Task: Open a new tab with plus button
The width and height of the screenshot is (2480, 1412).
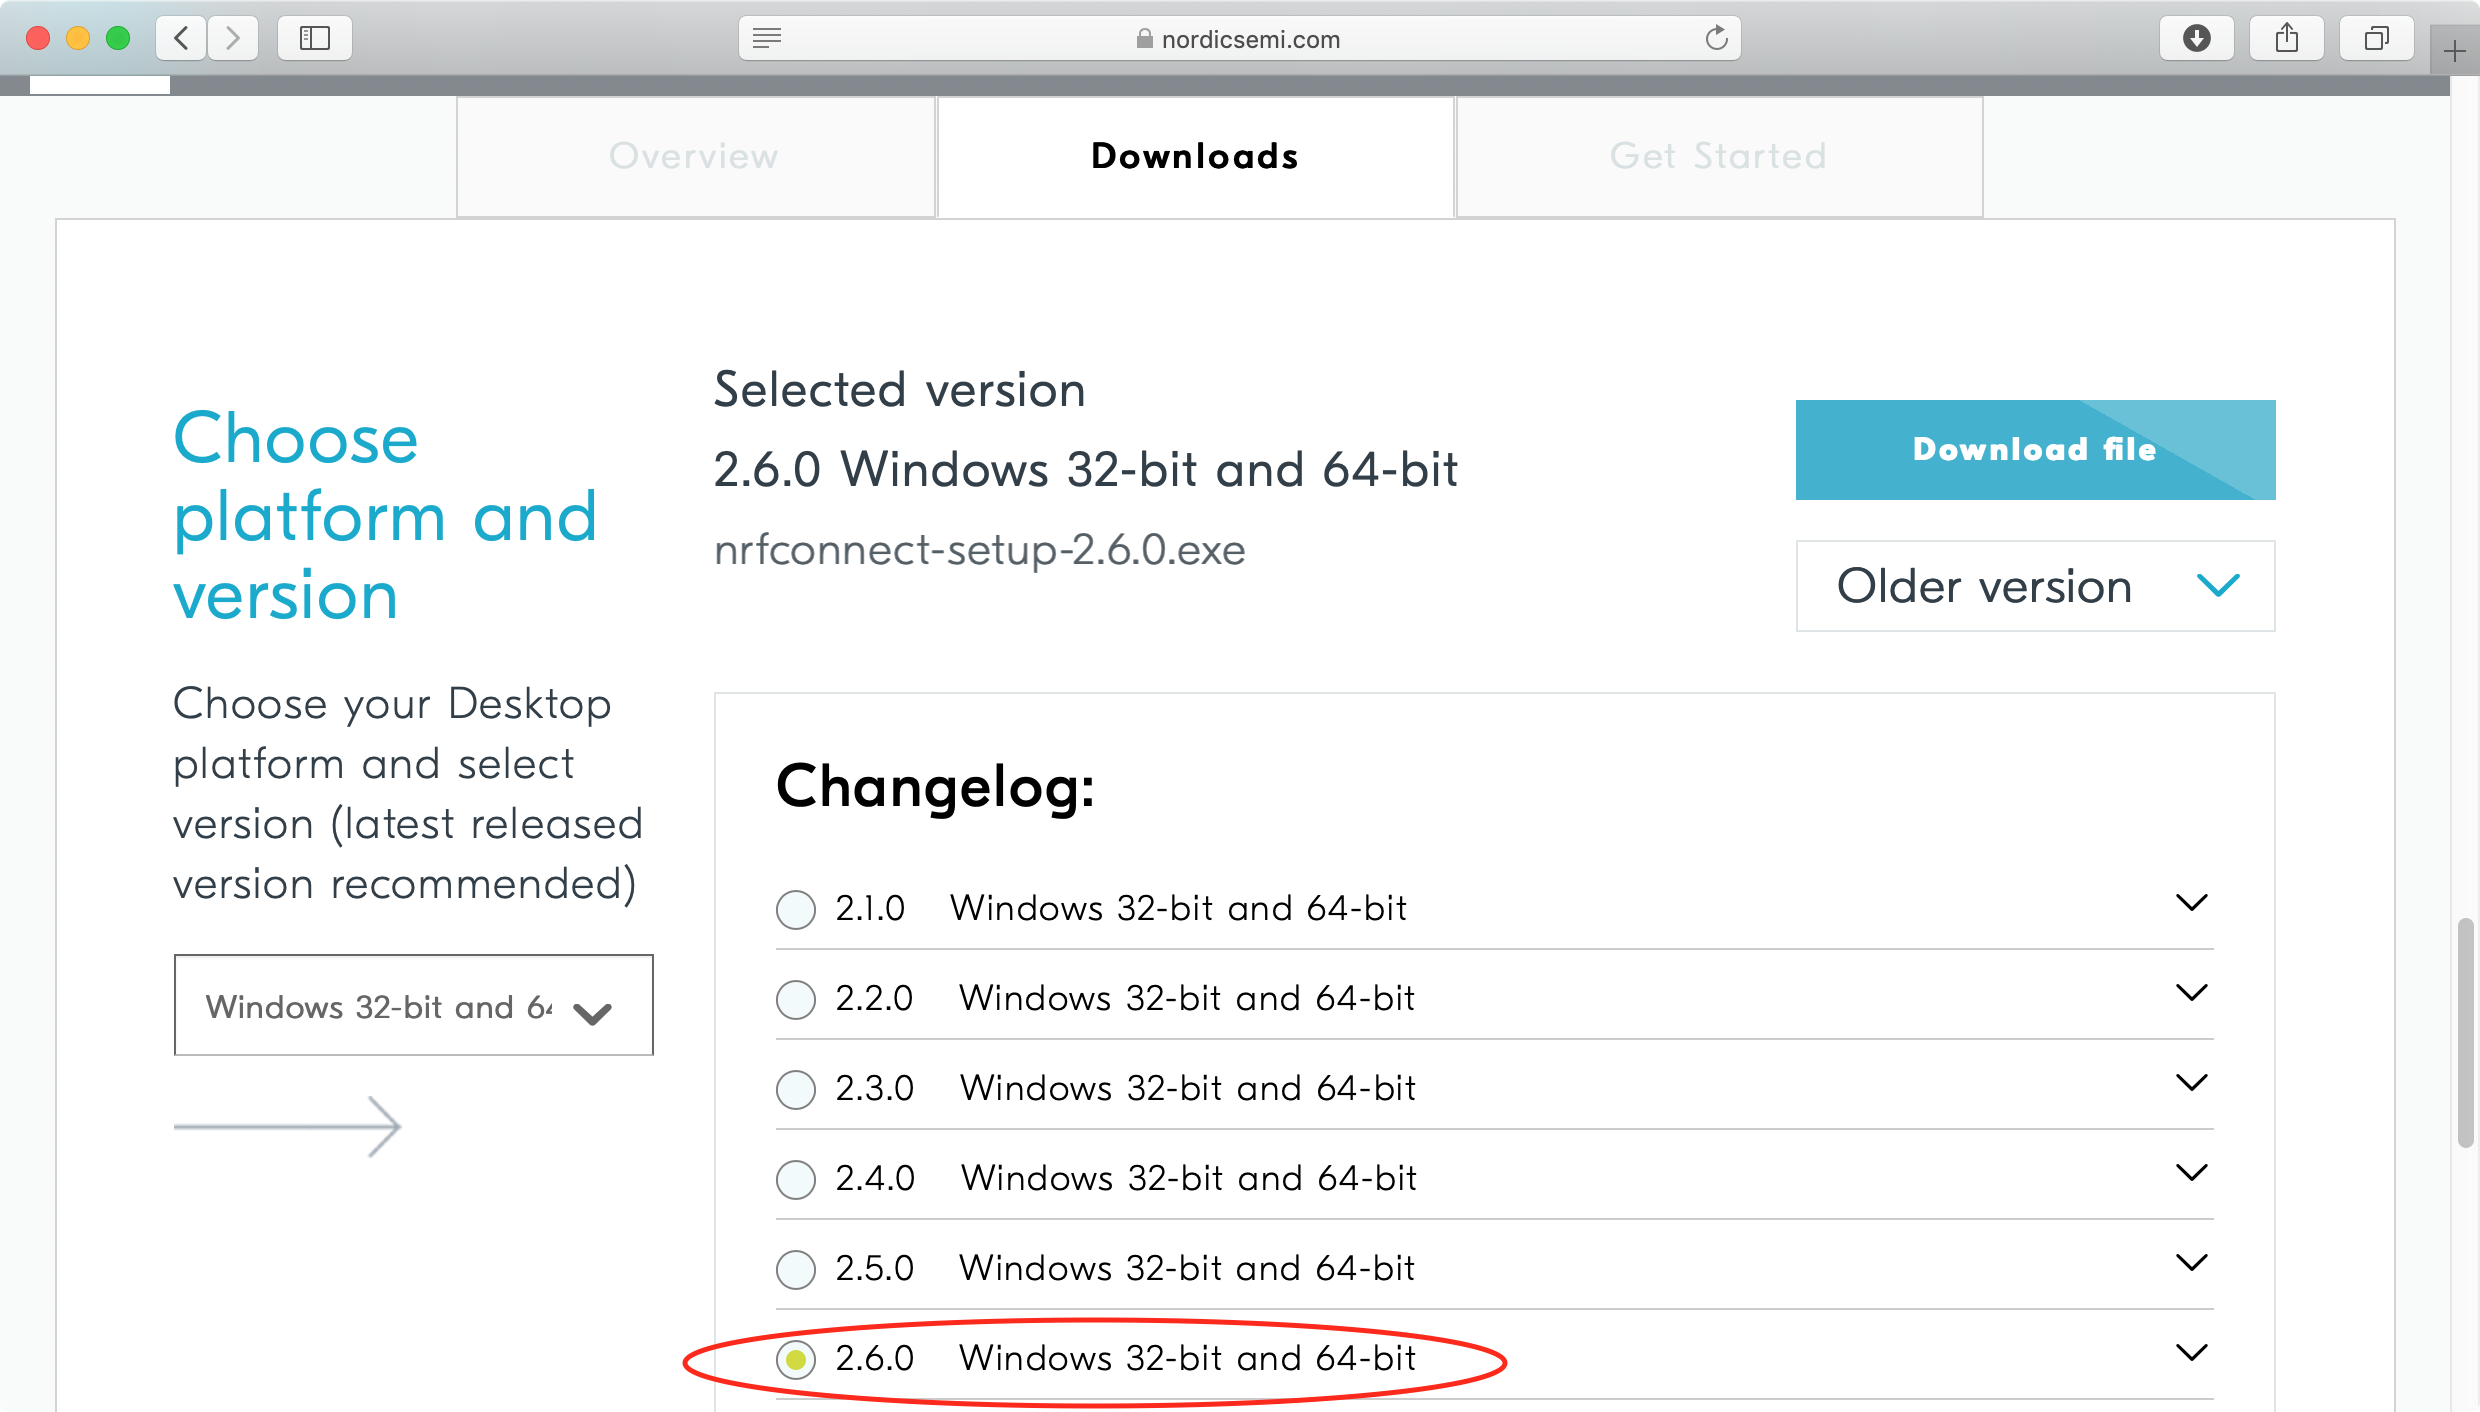Action: point(2454,51)
